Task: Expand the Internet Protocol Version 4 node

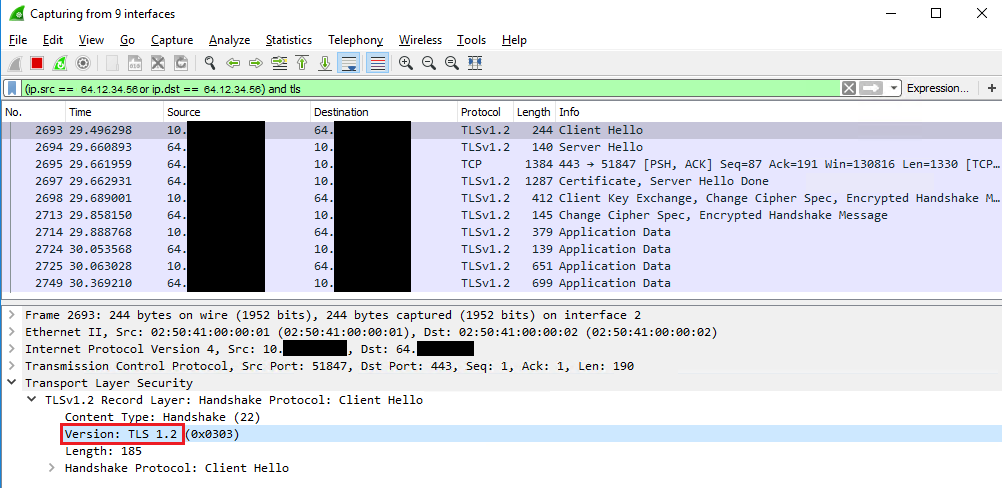Action: pos(11,349)
